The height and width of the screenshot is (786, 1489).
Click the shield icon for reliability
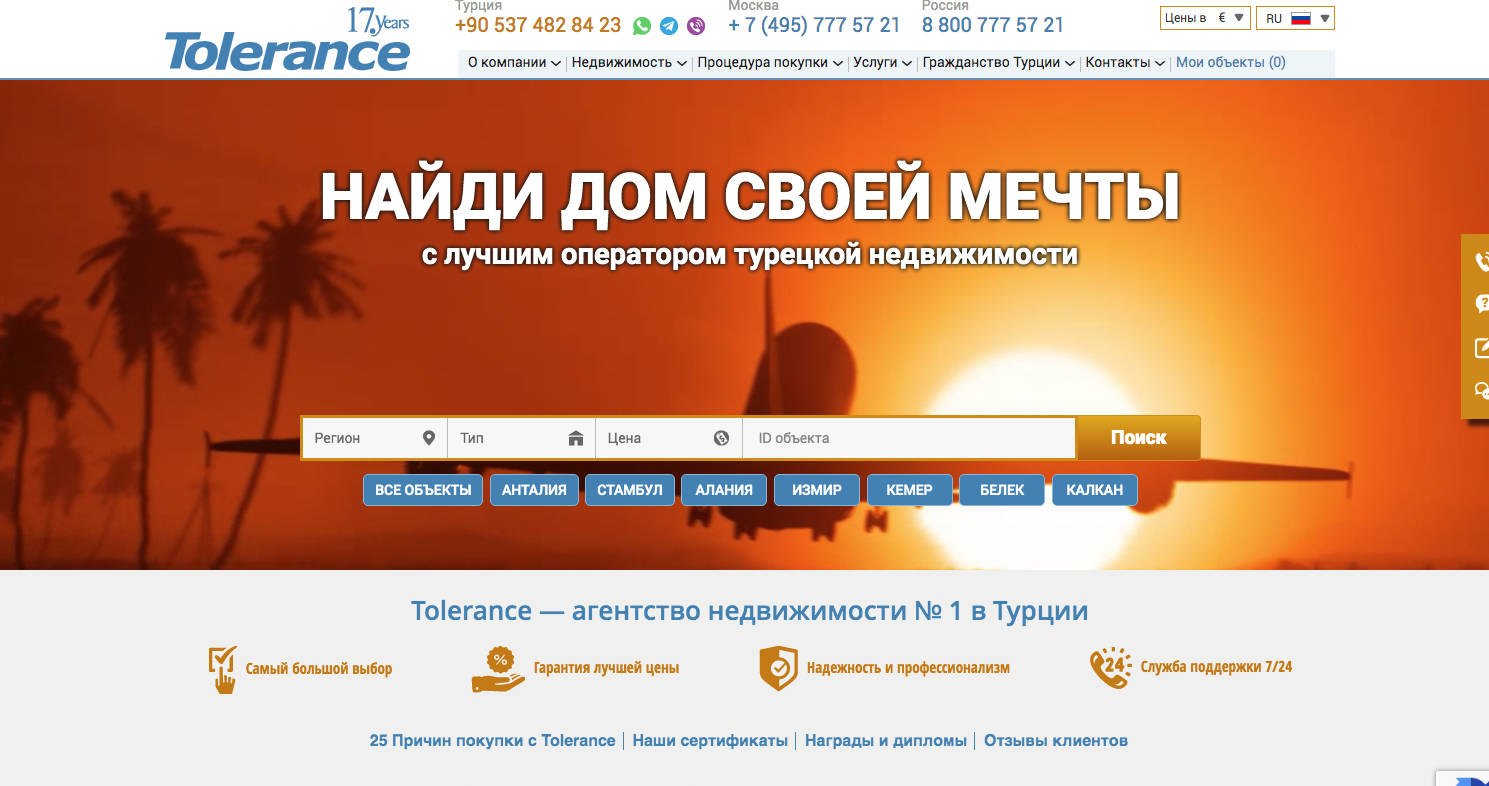click(x=778, y=668)
